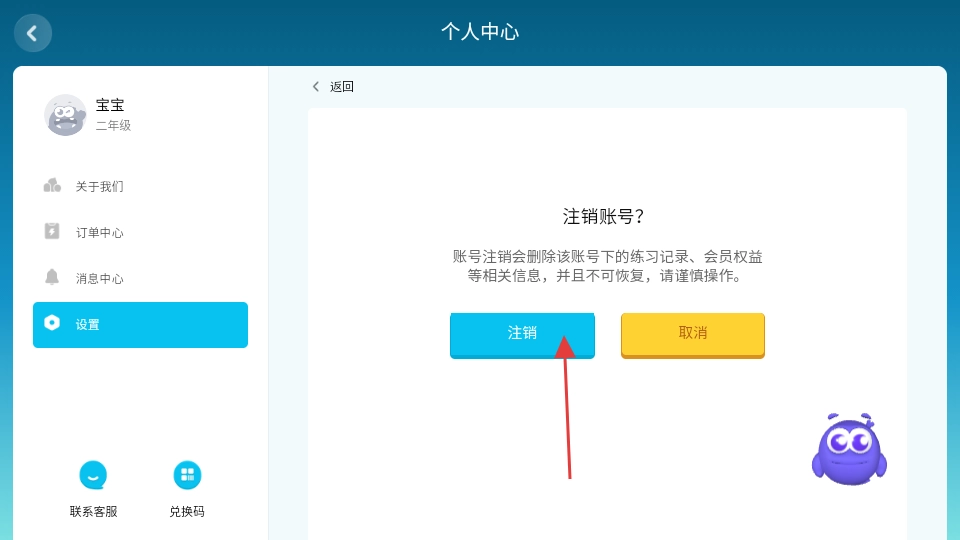Click the 设置 hexagon gear icon
Viewport: 960px width, 540px height.
52,323
